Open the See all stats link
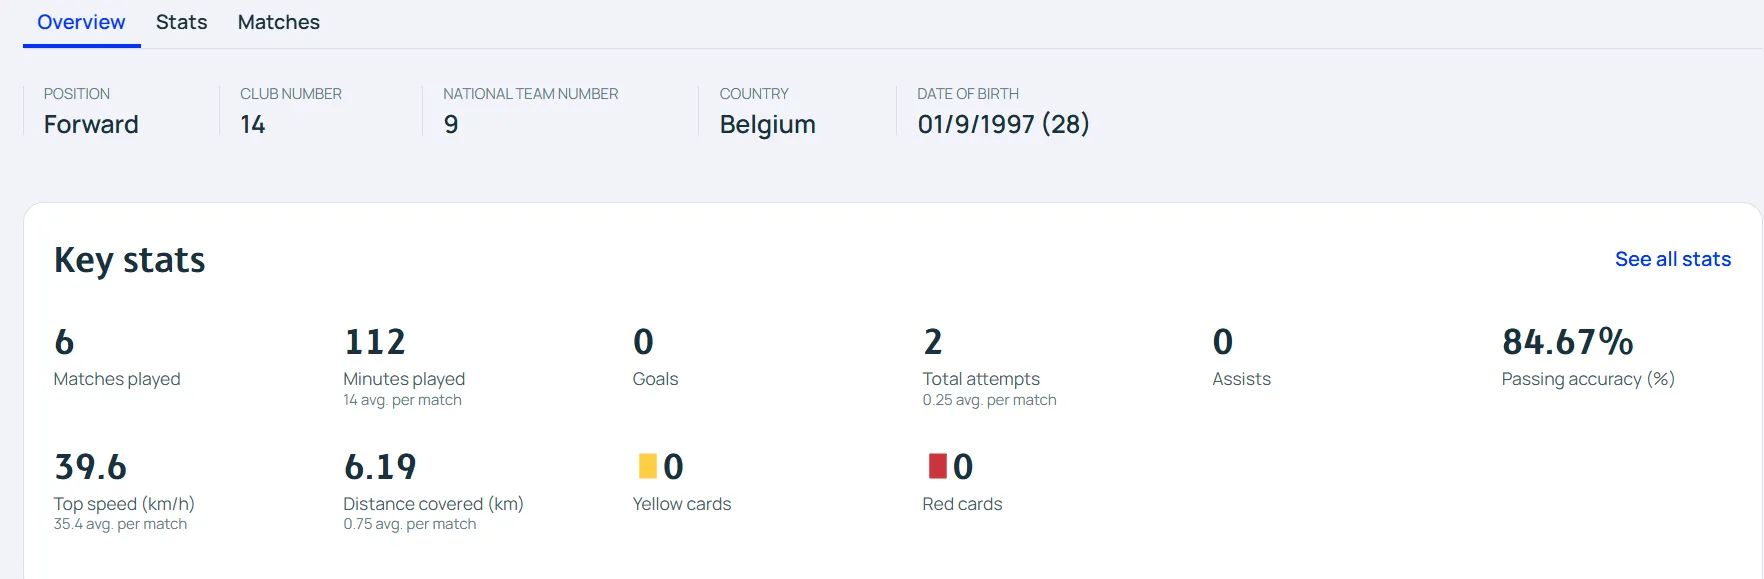This screenshot has height=579, width=1764. tap(1672, 259)
